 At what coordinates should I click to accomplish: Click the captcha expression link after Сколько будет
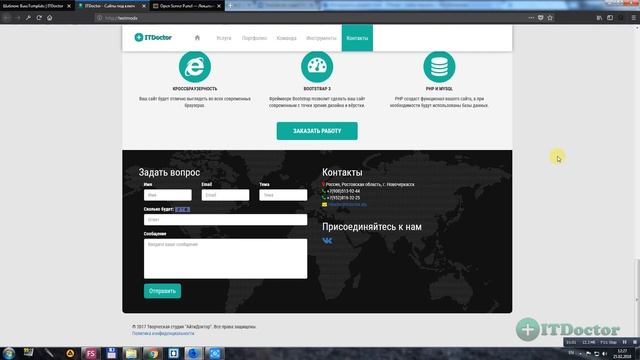click(x=182, y=209)
